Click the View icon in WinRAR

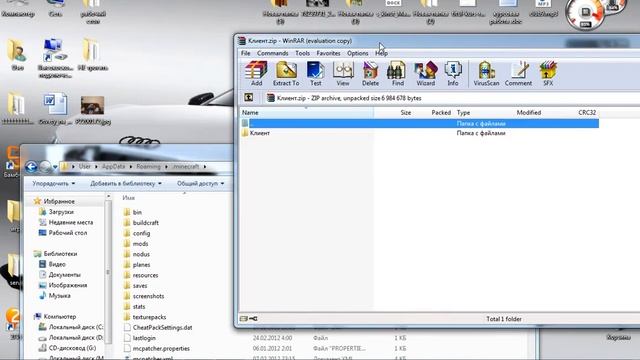tap(343, 73)
